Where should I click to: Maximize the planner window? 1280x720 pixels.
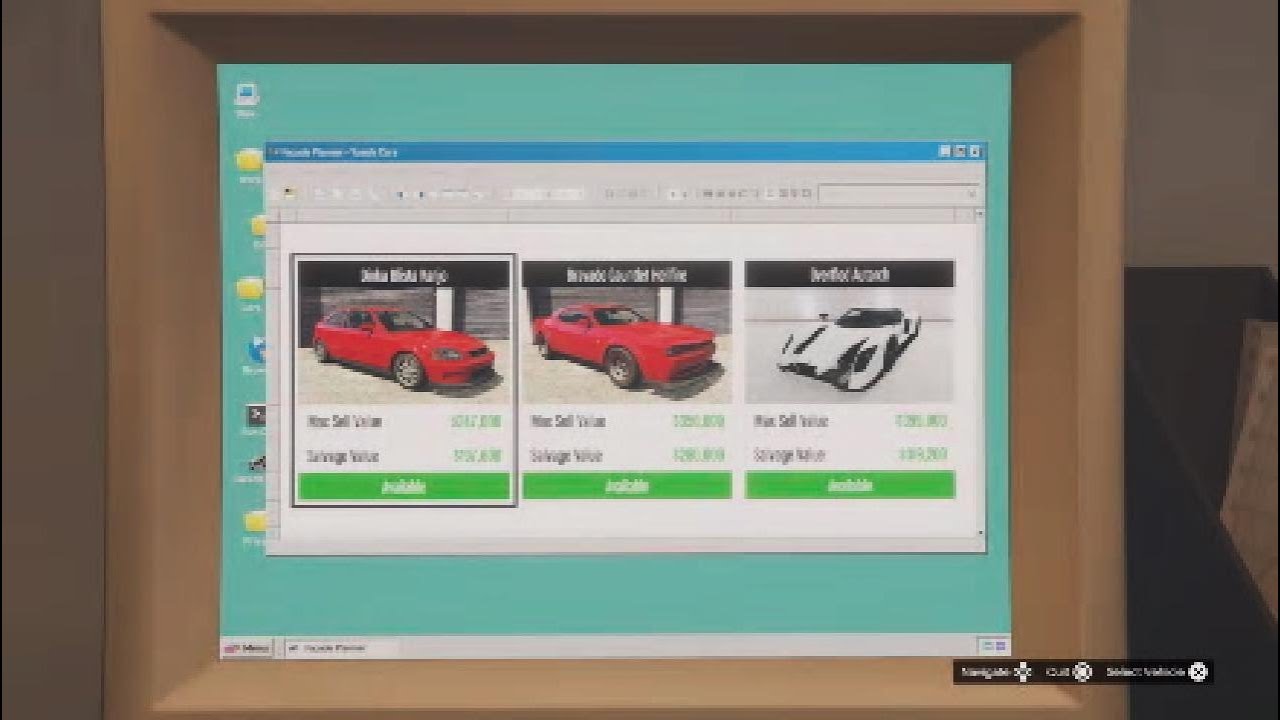tap(960, 152)
